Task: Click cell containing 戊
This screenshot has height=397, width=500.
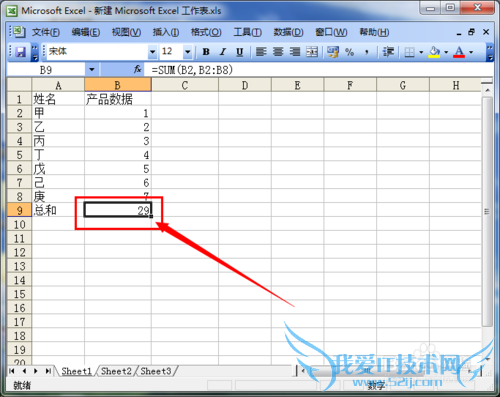Action: [58, 169]
